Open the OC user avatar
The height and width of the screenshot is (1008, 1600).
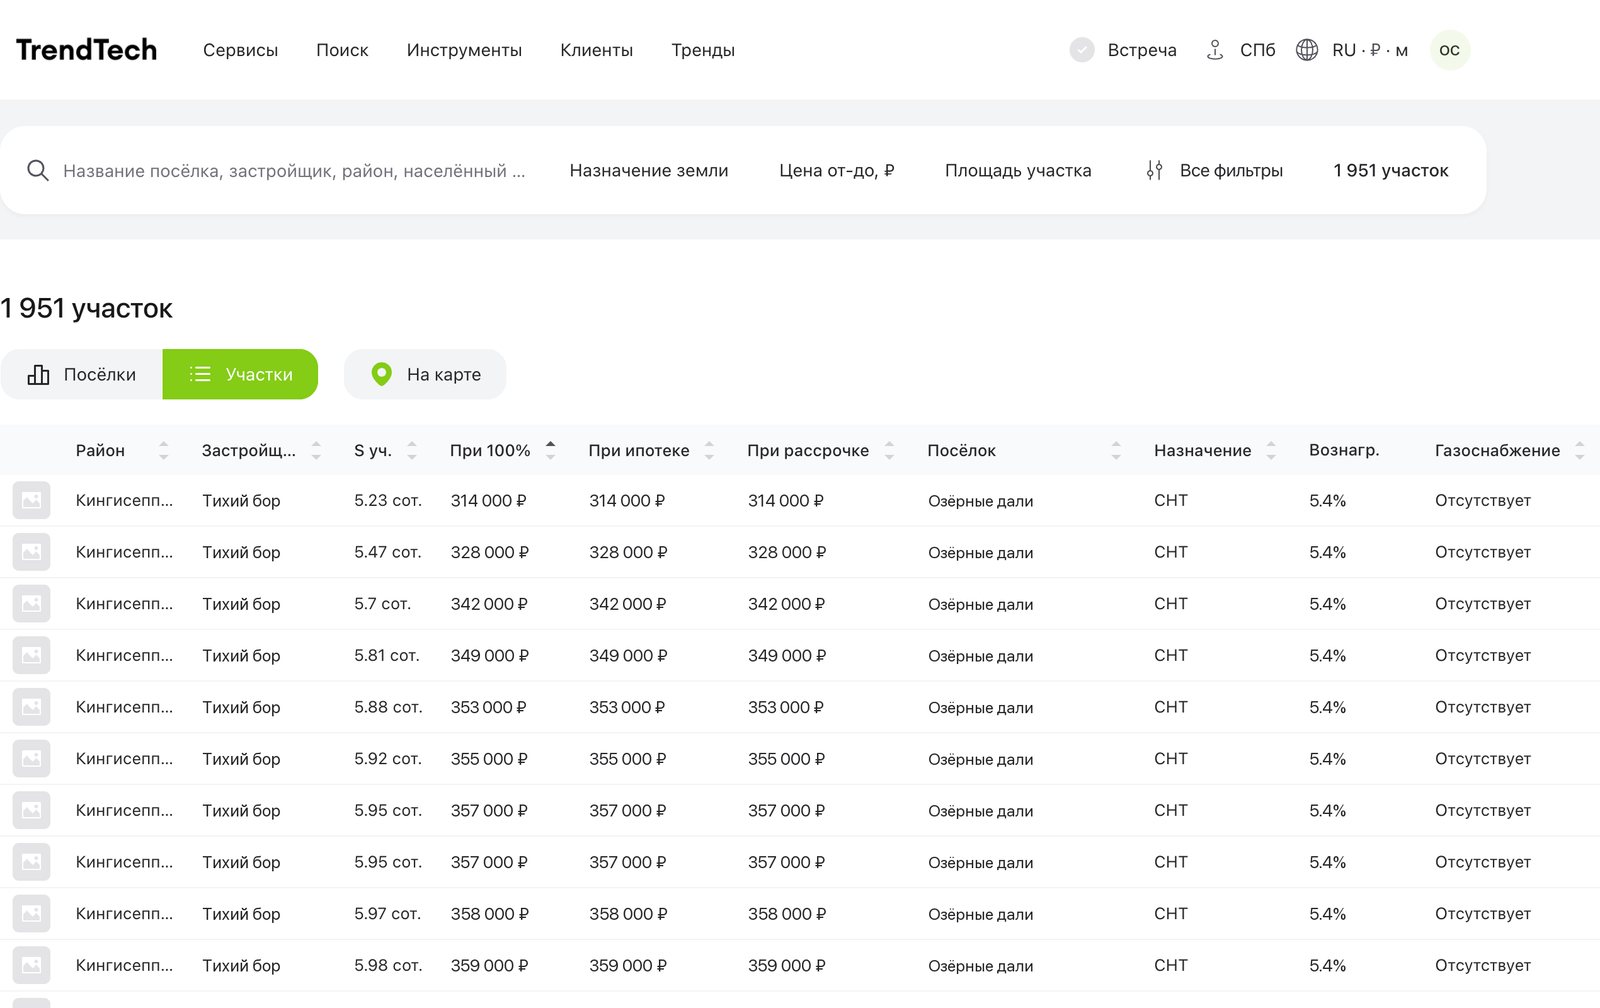tap(1450, 50)
